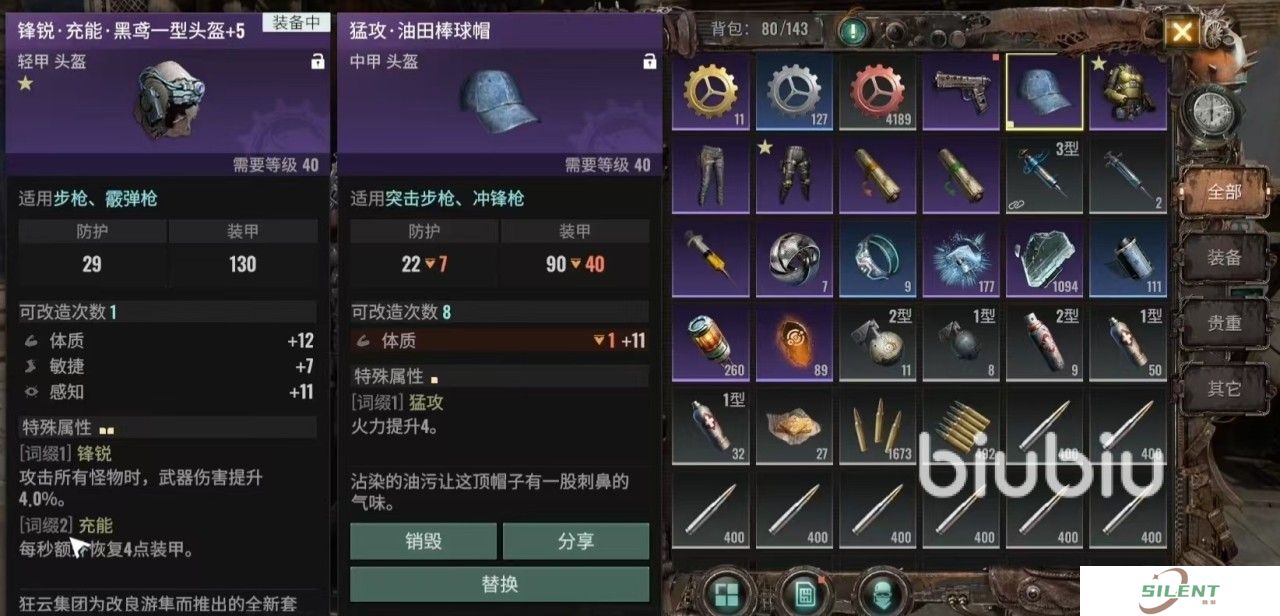The height and width of the screenshot is (616, 1280).
Task: Click the green exclamation info icon
Action: (853, 31)
